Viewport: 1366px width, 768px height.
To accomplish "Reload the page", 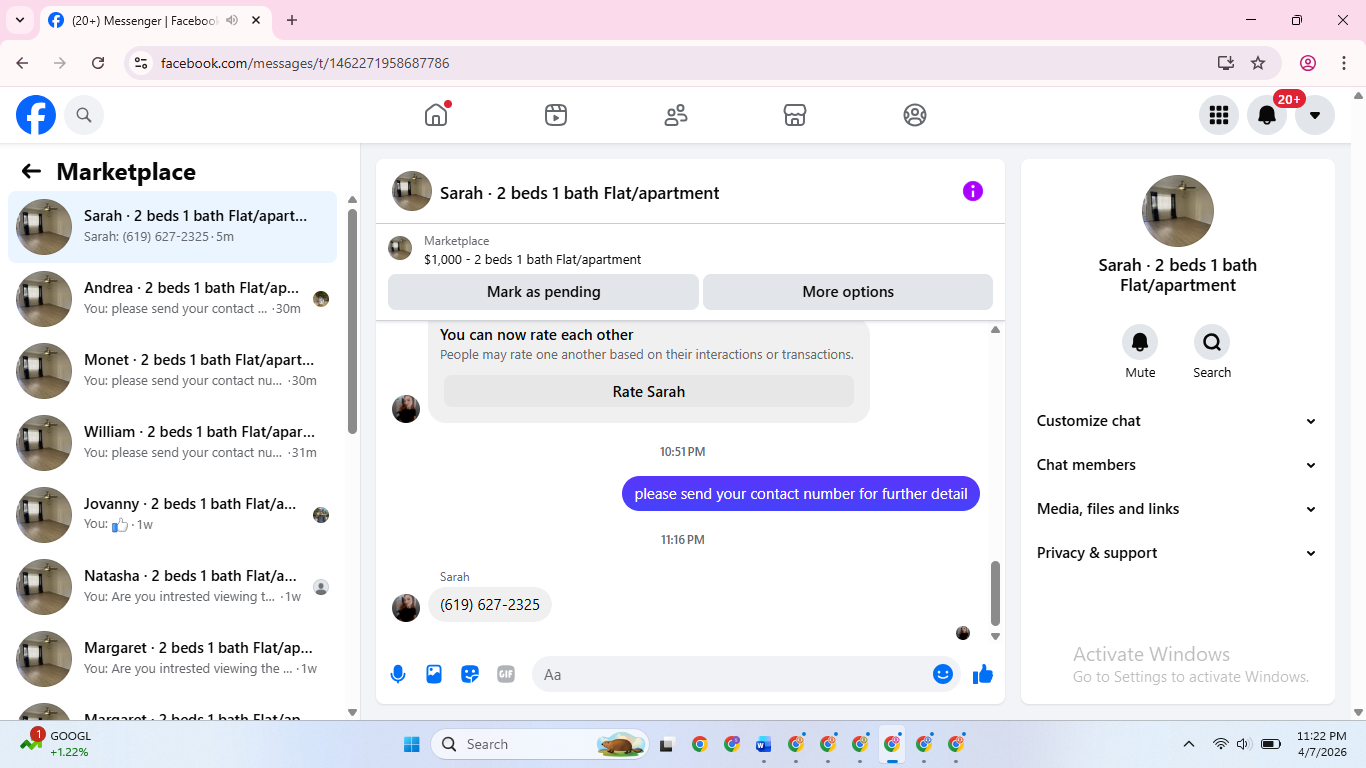I will 98,63.
